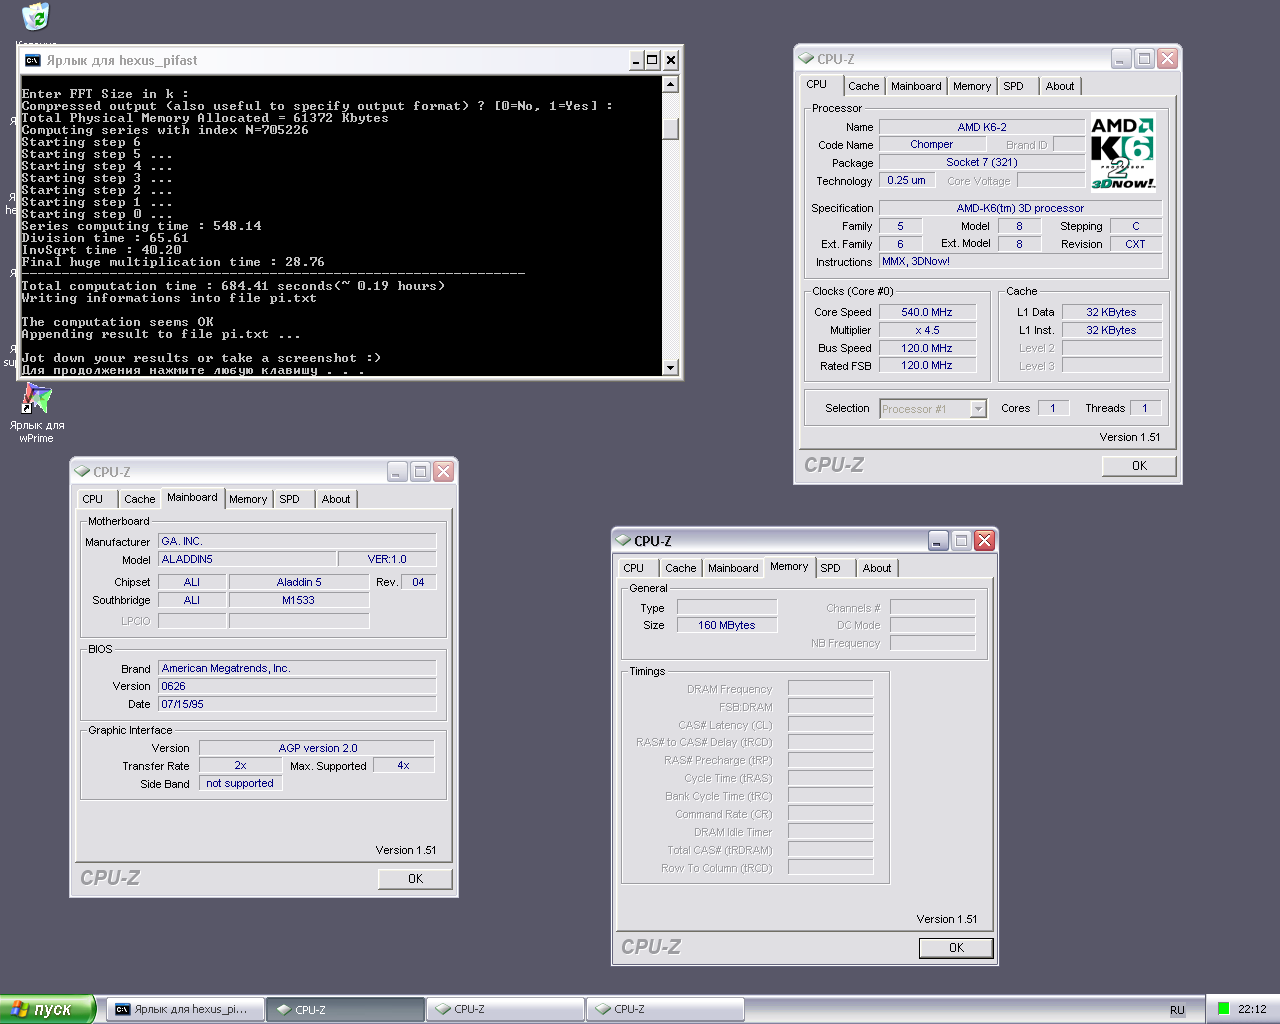Viewport: 1280px width, 1024px height.
Task: Click the BIOS date 07/15/95
Action: pos(297,704)
